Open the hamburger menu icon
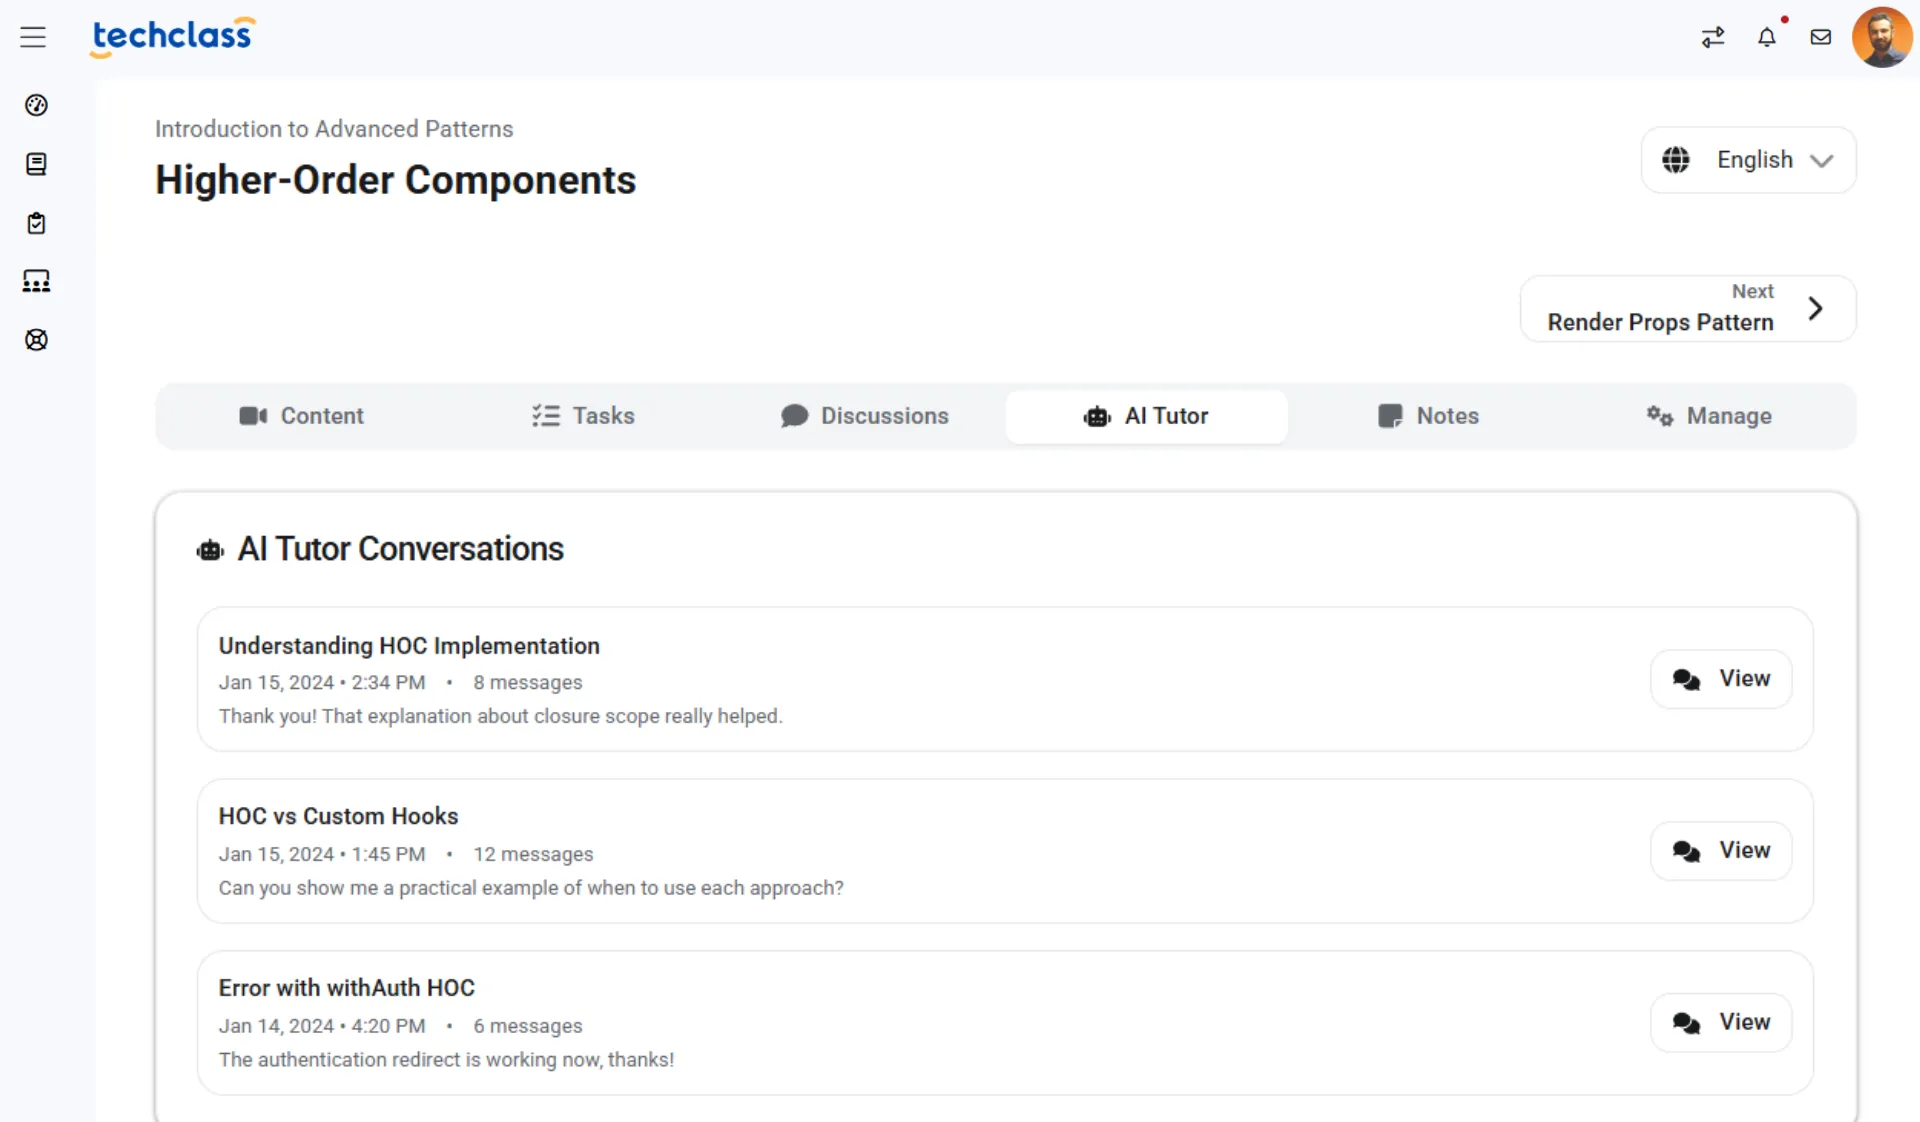The image size is (1920, 1122). 33,37
